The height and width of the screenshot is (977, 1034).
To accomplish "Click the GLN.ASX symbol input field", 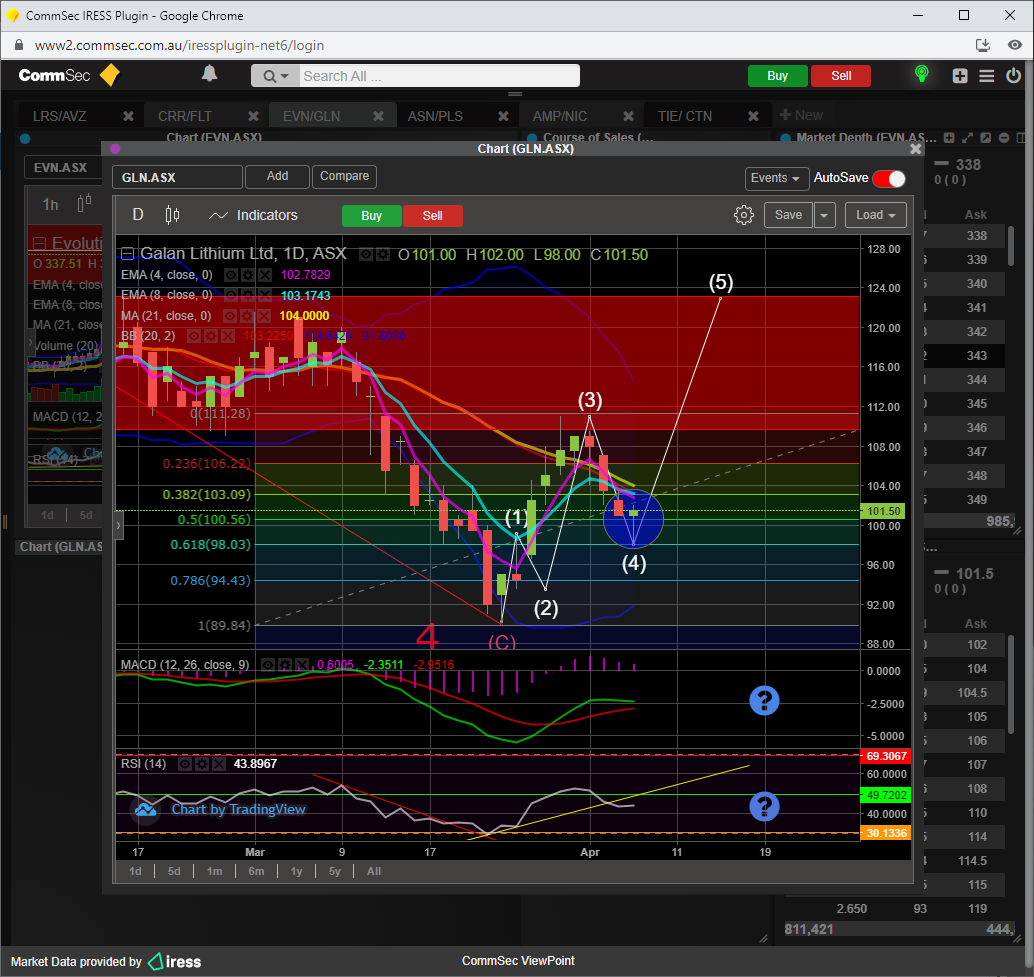I will (x=177, y=177).
